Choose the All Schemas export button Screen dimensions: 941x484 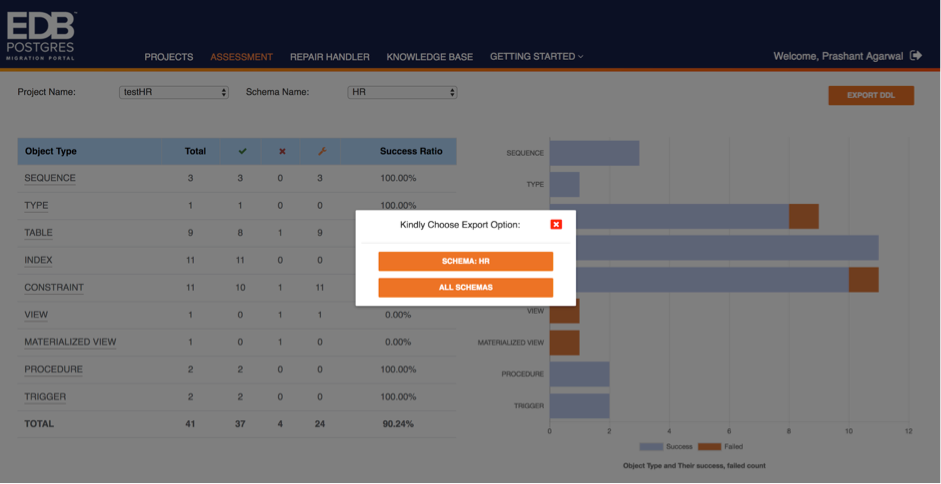pyautogui.click(x=465, y=287)
